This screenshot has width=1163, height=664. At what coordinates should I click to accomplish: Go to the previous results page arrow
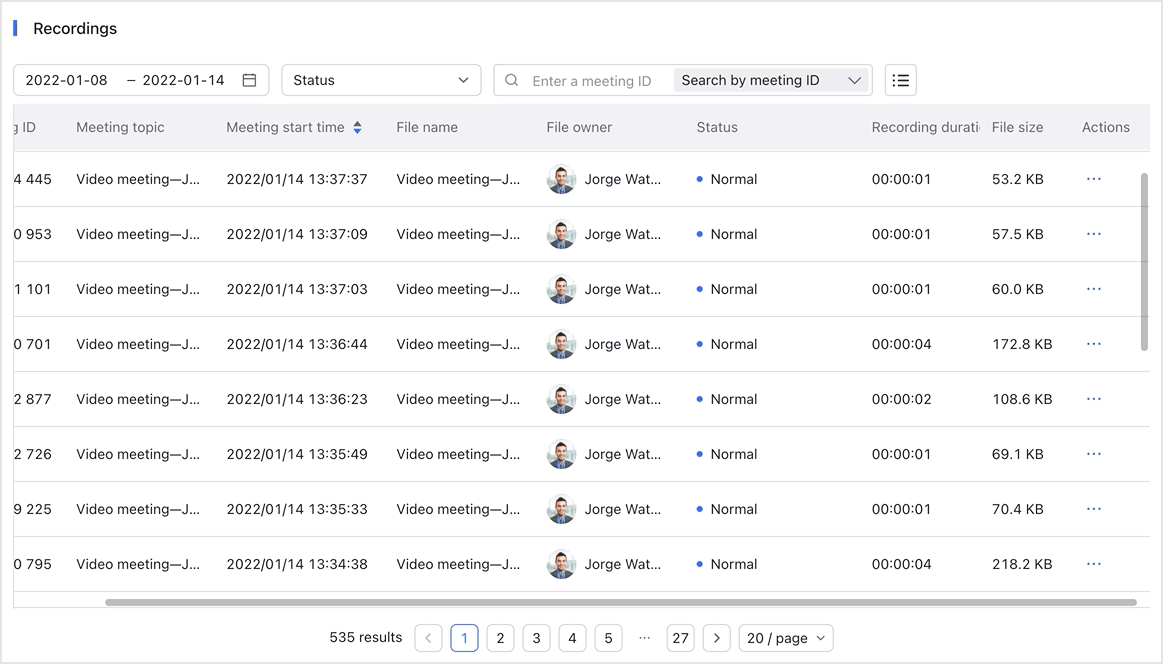point(428,638)
